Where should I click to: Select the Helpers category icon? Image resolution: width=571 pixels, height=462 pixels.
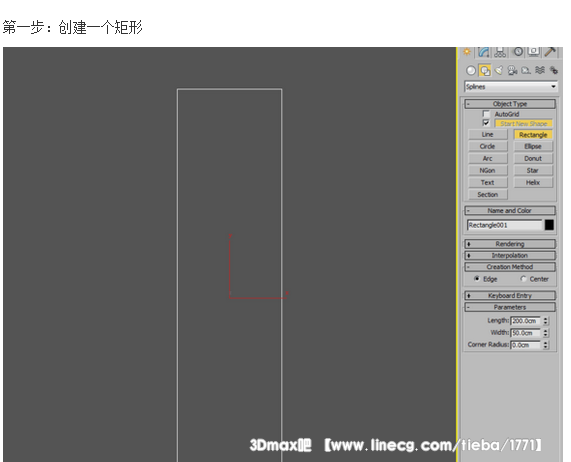click(x=526, y=70)
